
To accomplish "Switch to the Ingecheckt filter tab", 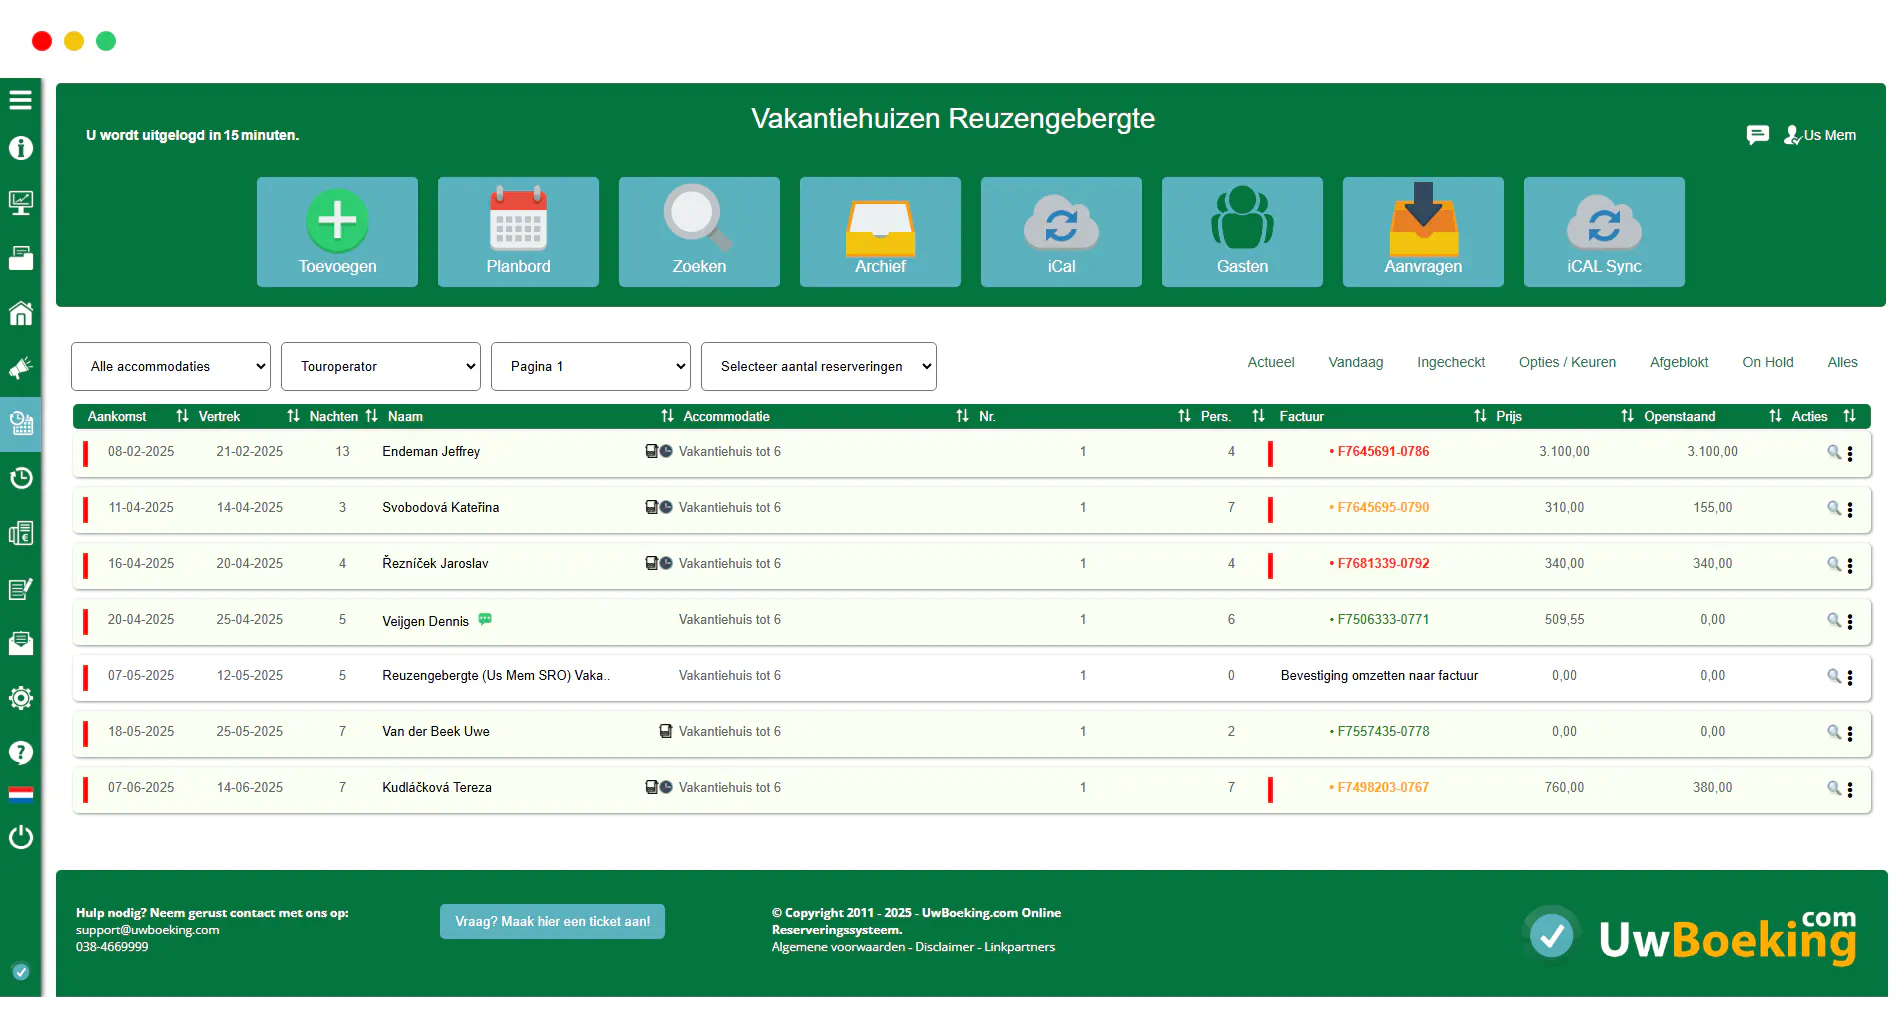I will 1450,362.
